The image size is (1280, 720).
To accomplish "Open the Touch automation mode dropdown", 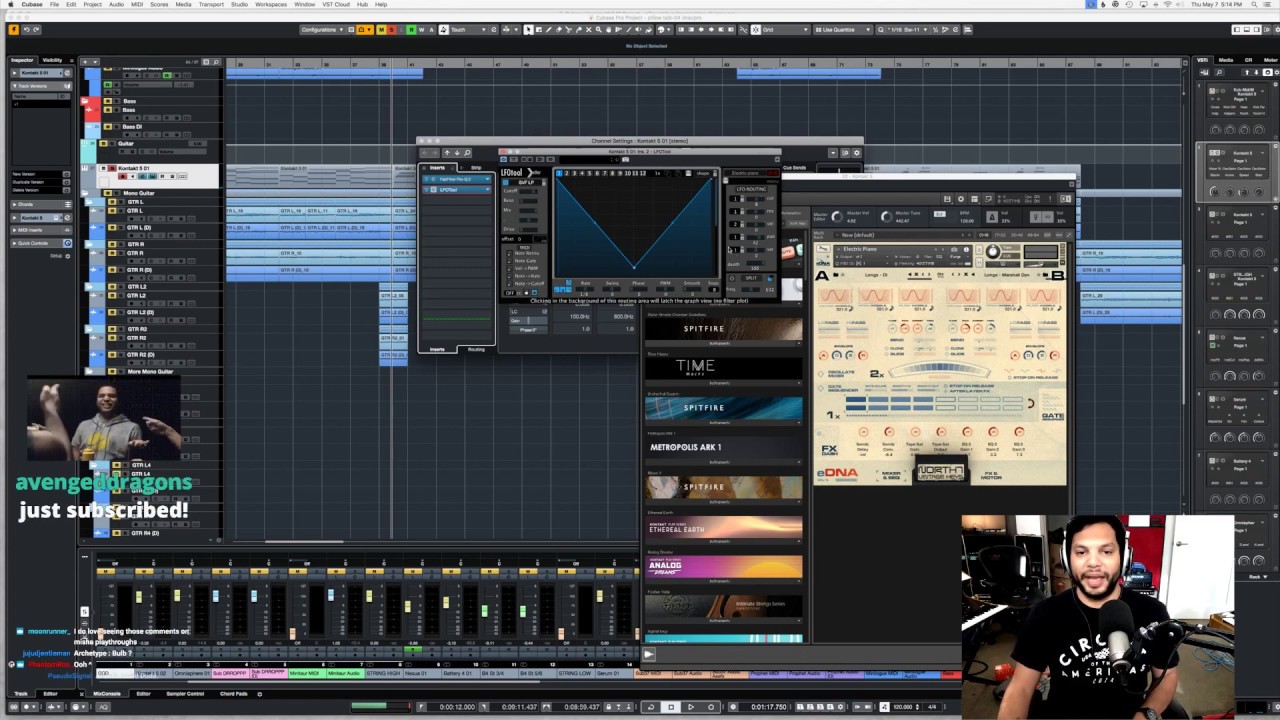I will 468,30.
